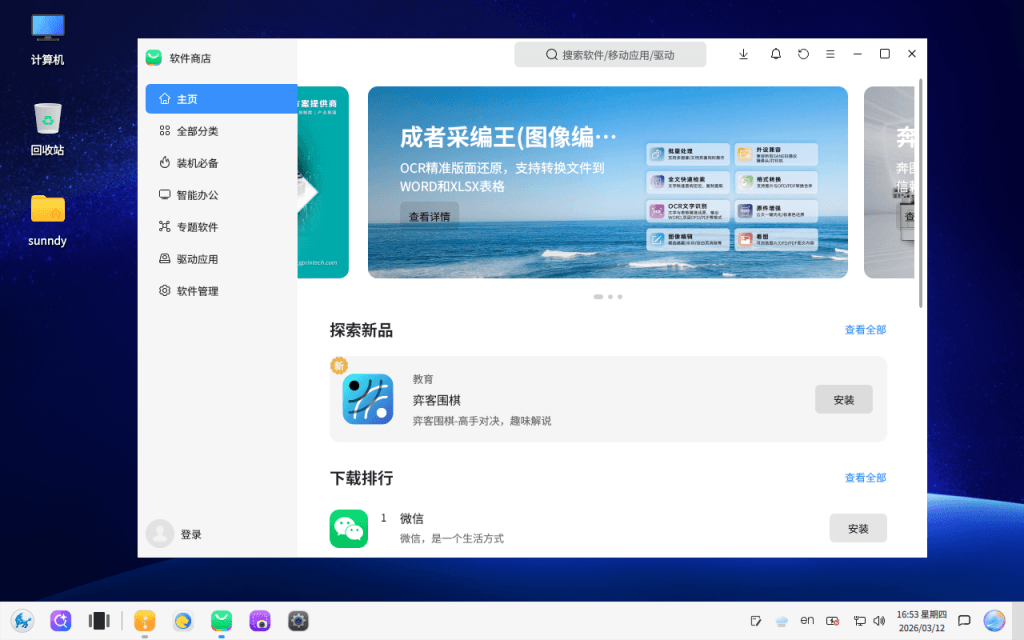Screen dimensions: 1024x640
Task: Open notifications bell in app store
Action: click(775, 54)
